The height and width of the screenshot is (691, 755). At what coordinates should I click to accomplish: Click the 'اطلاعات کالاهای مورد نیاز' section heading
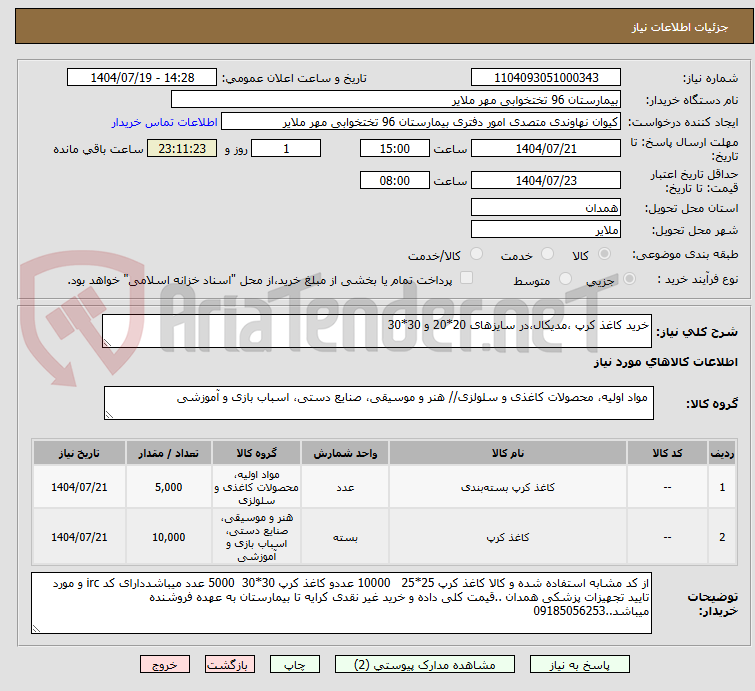[665, 362]
